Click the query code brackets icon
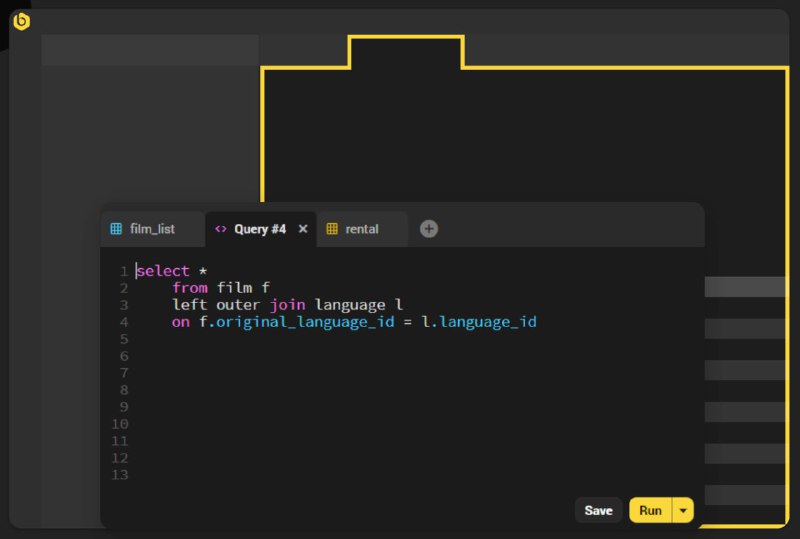Image resolution: width=800 pixels, height=539 pixels. pos(221,229)
